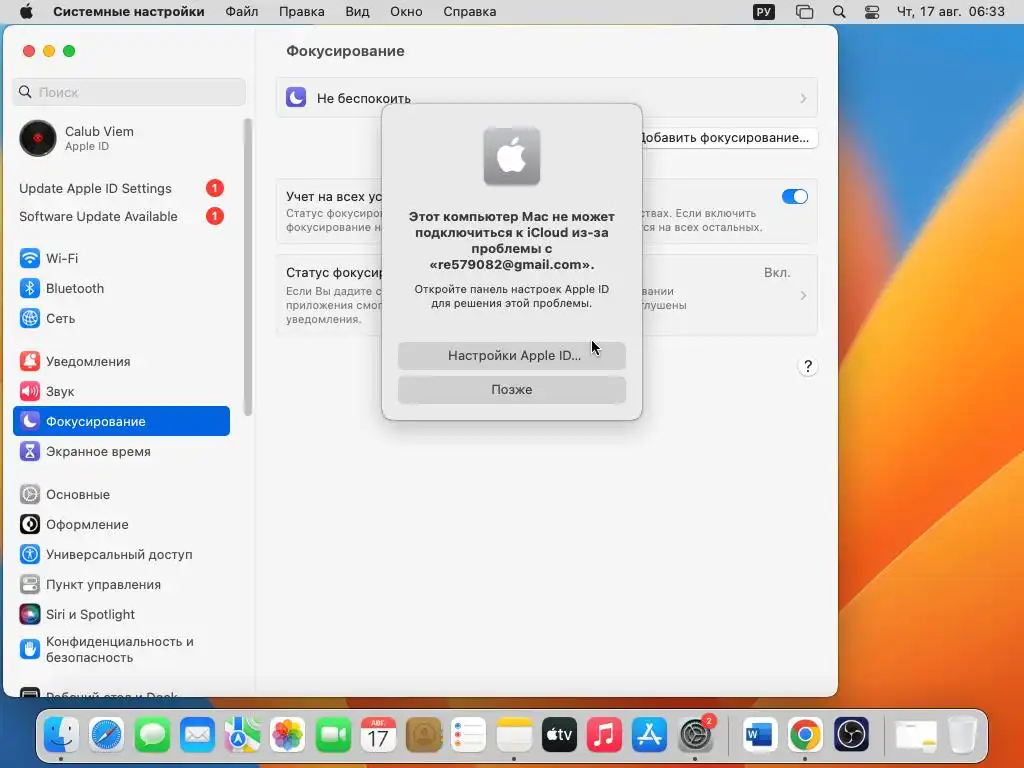Viewport: 1024px width, 768px height.
Task: Open Reminders app in Dock
Action: (469, 735)
